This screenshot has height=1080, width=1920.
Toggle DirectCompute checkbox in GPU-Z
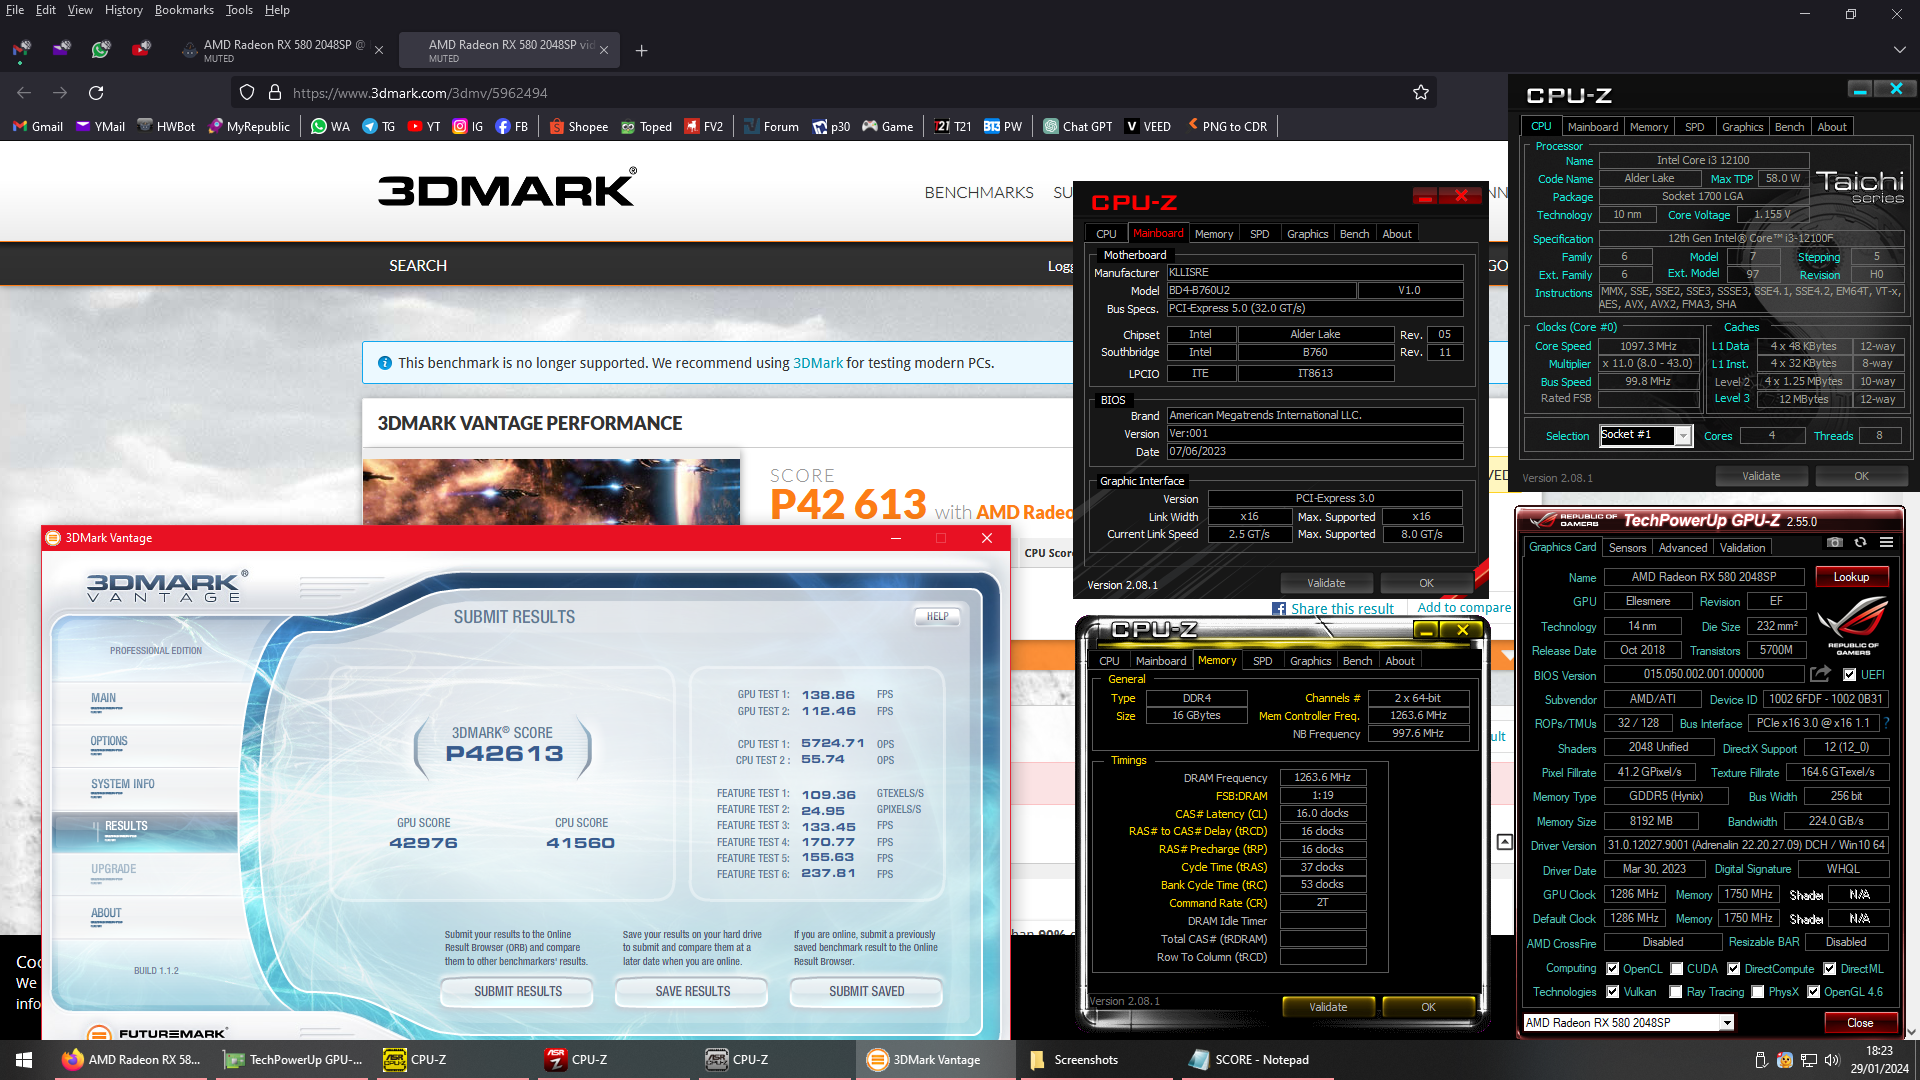click(1734, 969)
